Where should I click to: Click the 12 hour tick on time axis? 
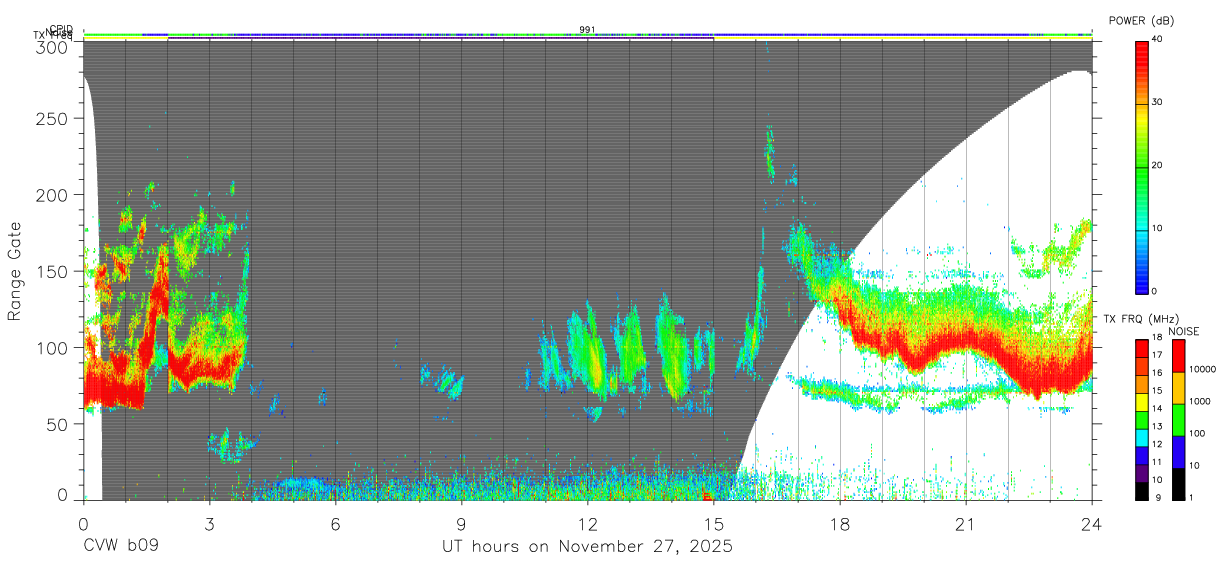[588, 523]
